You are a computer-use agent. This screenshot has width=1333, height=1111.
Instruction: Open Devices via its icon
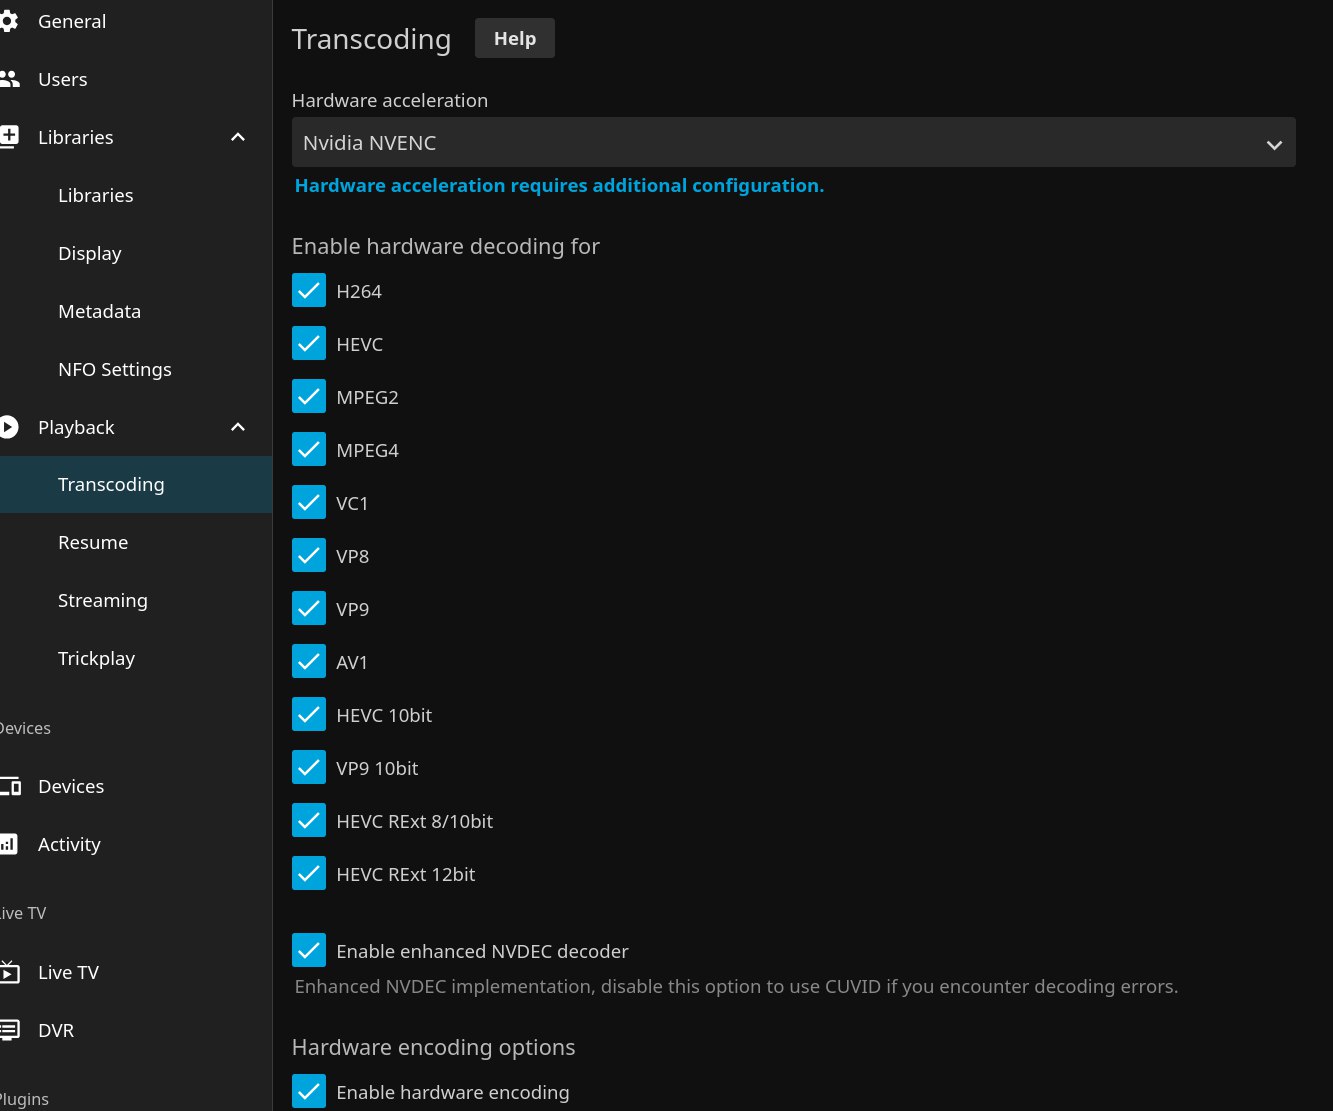click(x=9, y=786)
